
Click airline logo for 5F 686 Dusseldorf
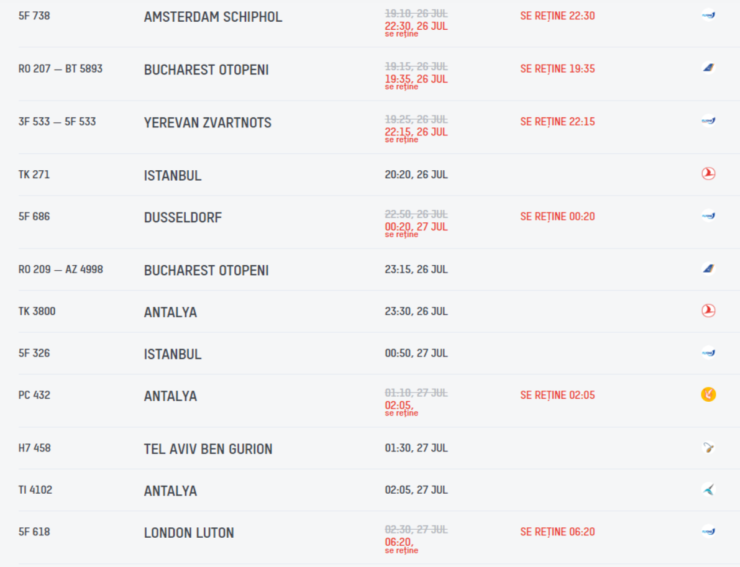[708, 216]
